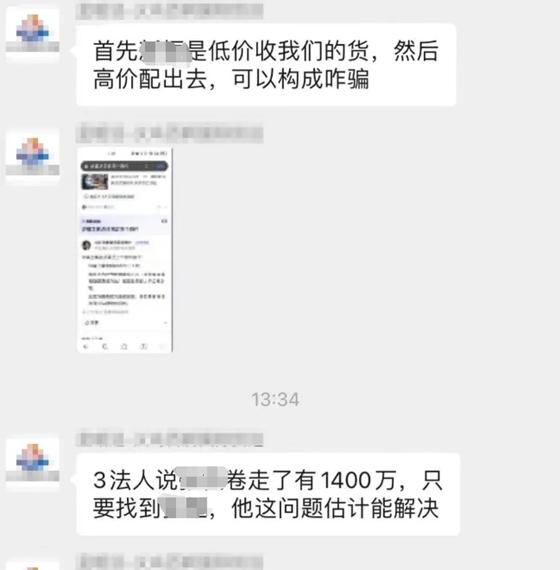The image size is (560, 570).
Task: Tap blurred sender name above image message
Action: click(170, 133)
